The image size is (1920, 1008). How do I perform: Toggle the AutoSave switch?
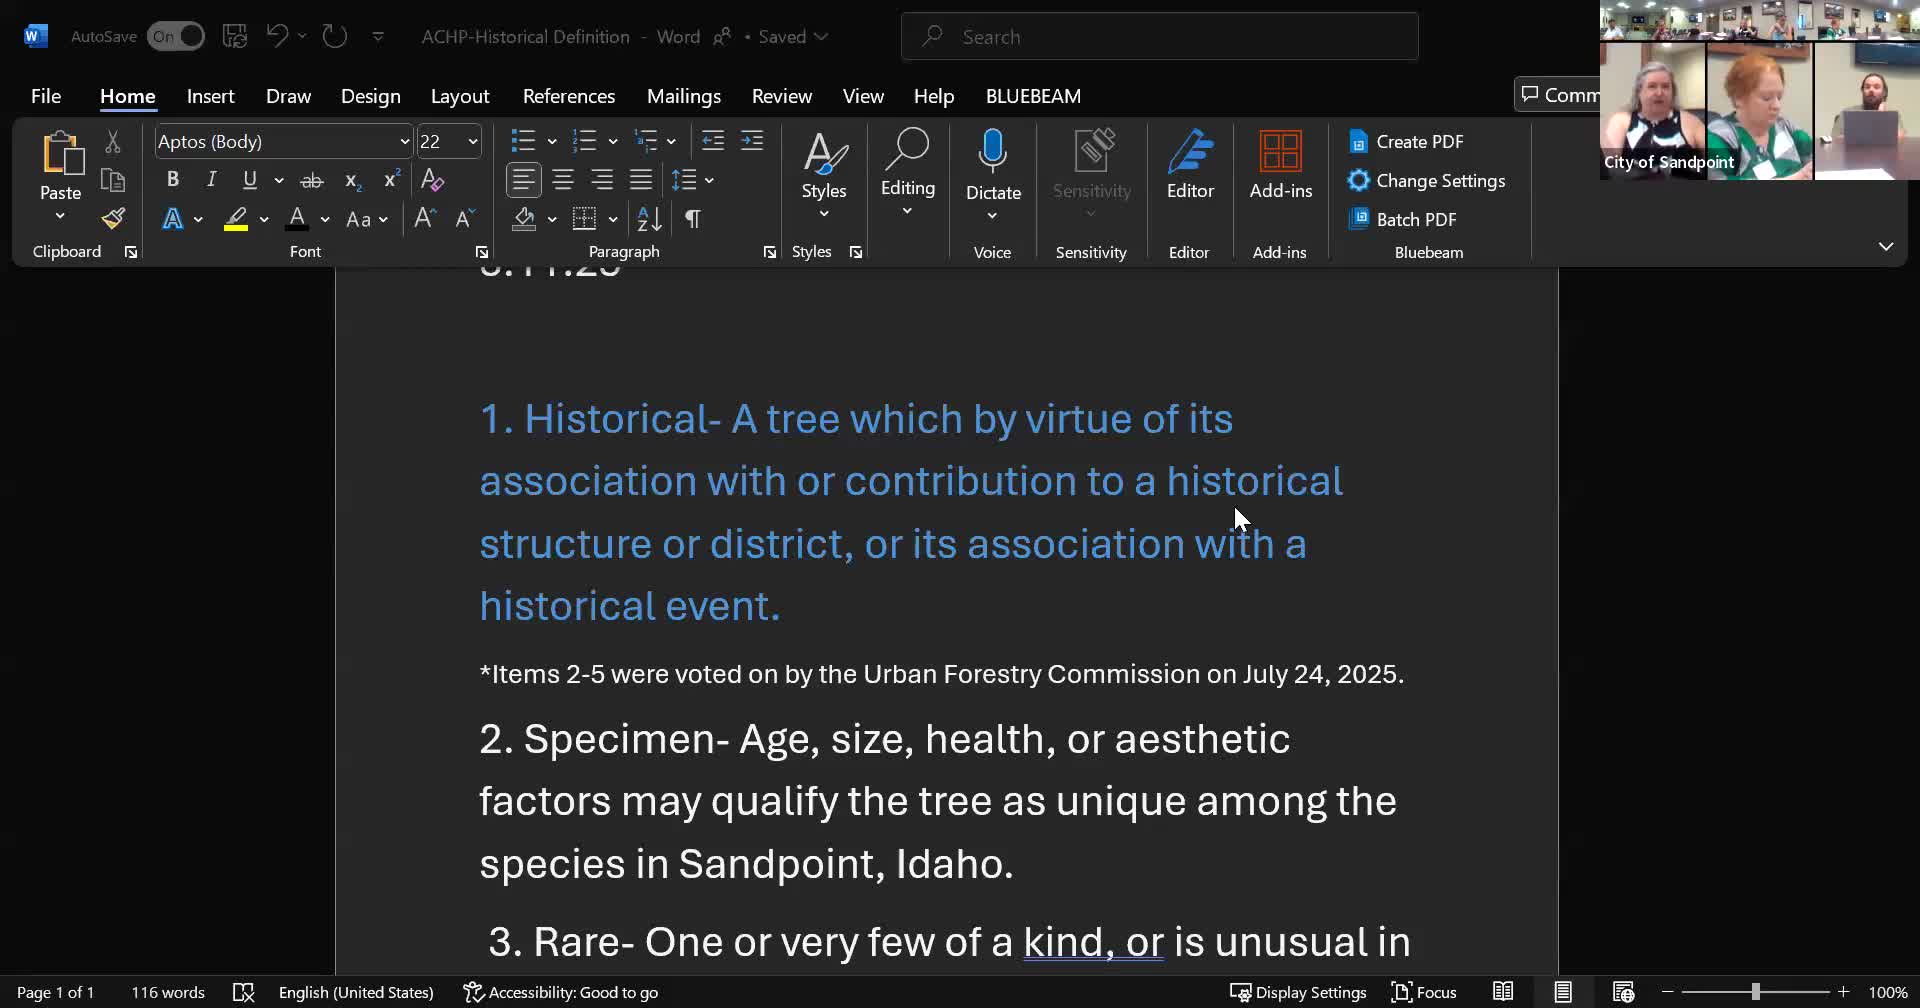pos(176,37)
